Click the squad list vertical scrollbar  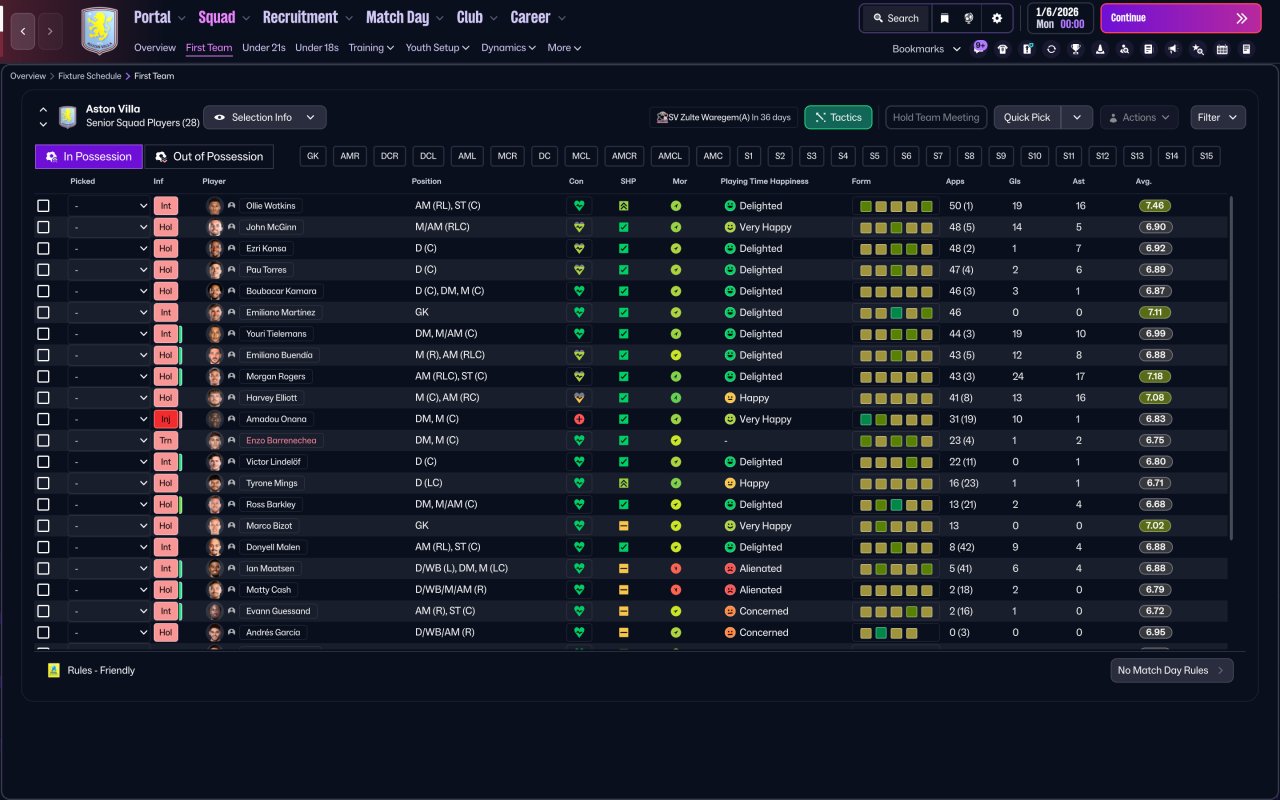coord(1231,366)
